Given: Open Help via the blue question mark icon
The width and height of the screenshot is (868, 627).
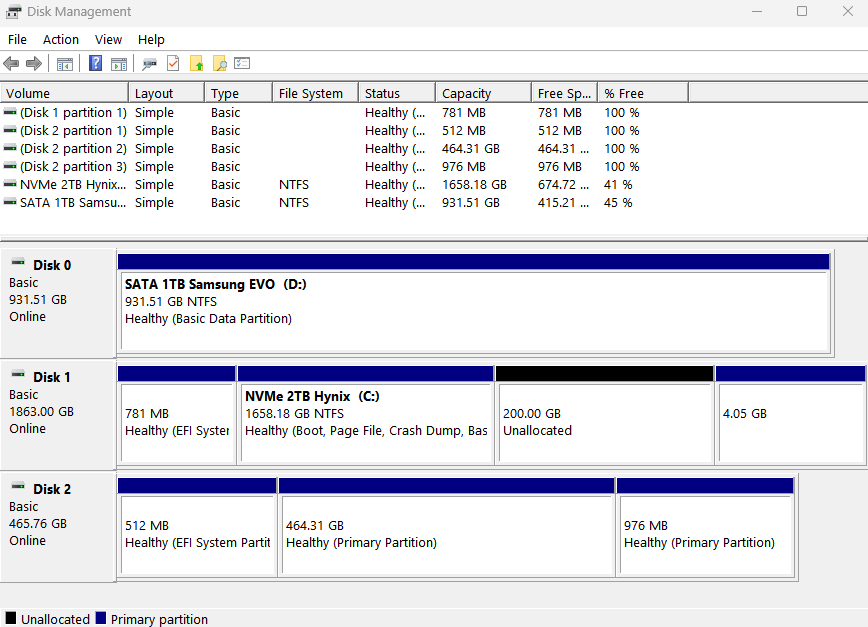Looking at the screenshot, I should (x=96, y=64).
